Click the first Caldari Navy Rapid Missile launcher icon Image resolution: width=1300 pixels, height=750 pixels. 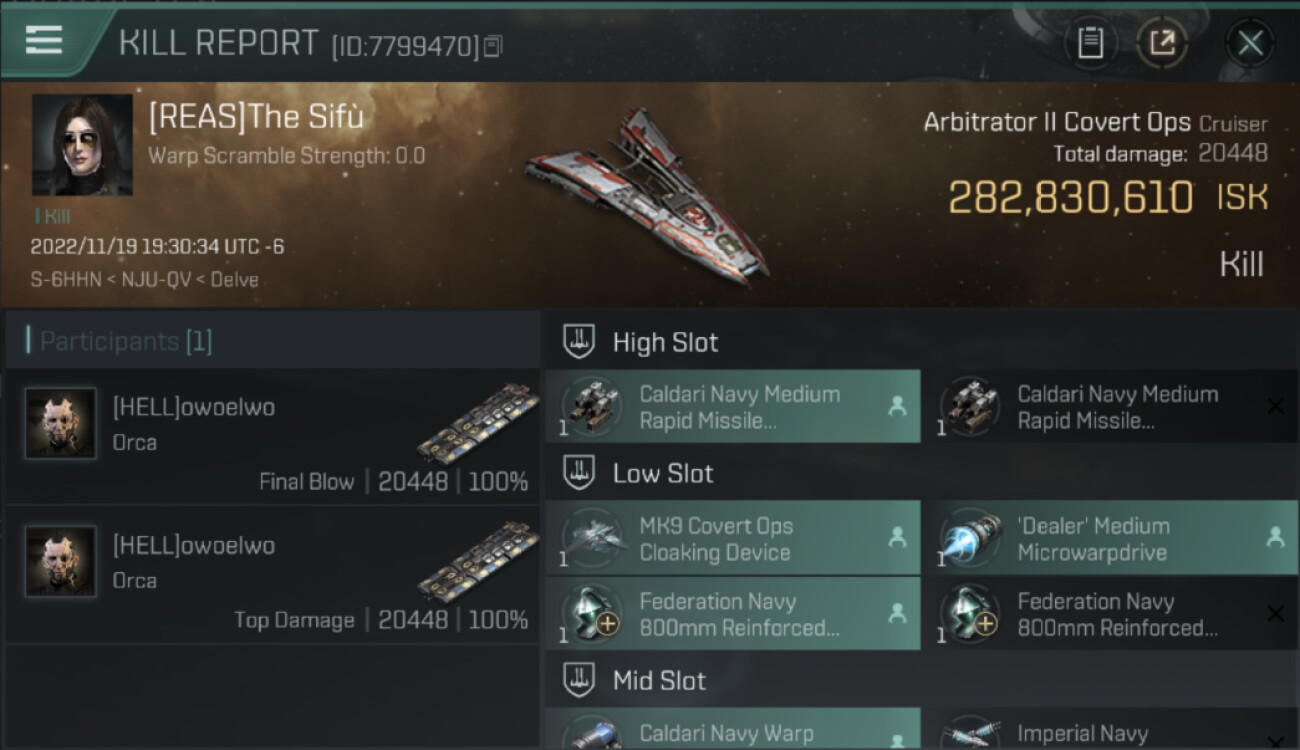pyautogui.click(x=594, y=407)
